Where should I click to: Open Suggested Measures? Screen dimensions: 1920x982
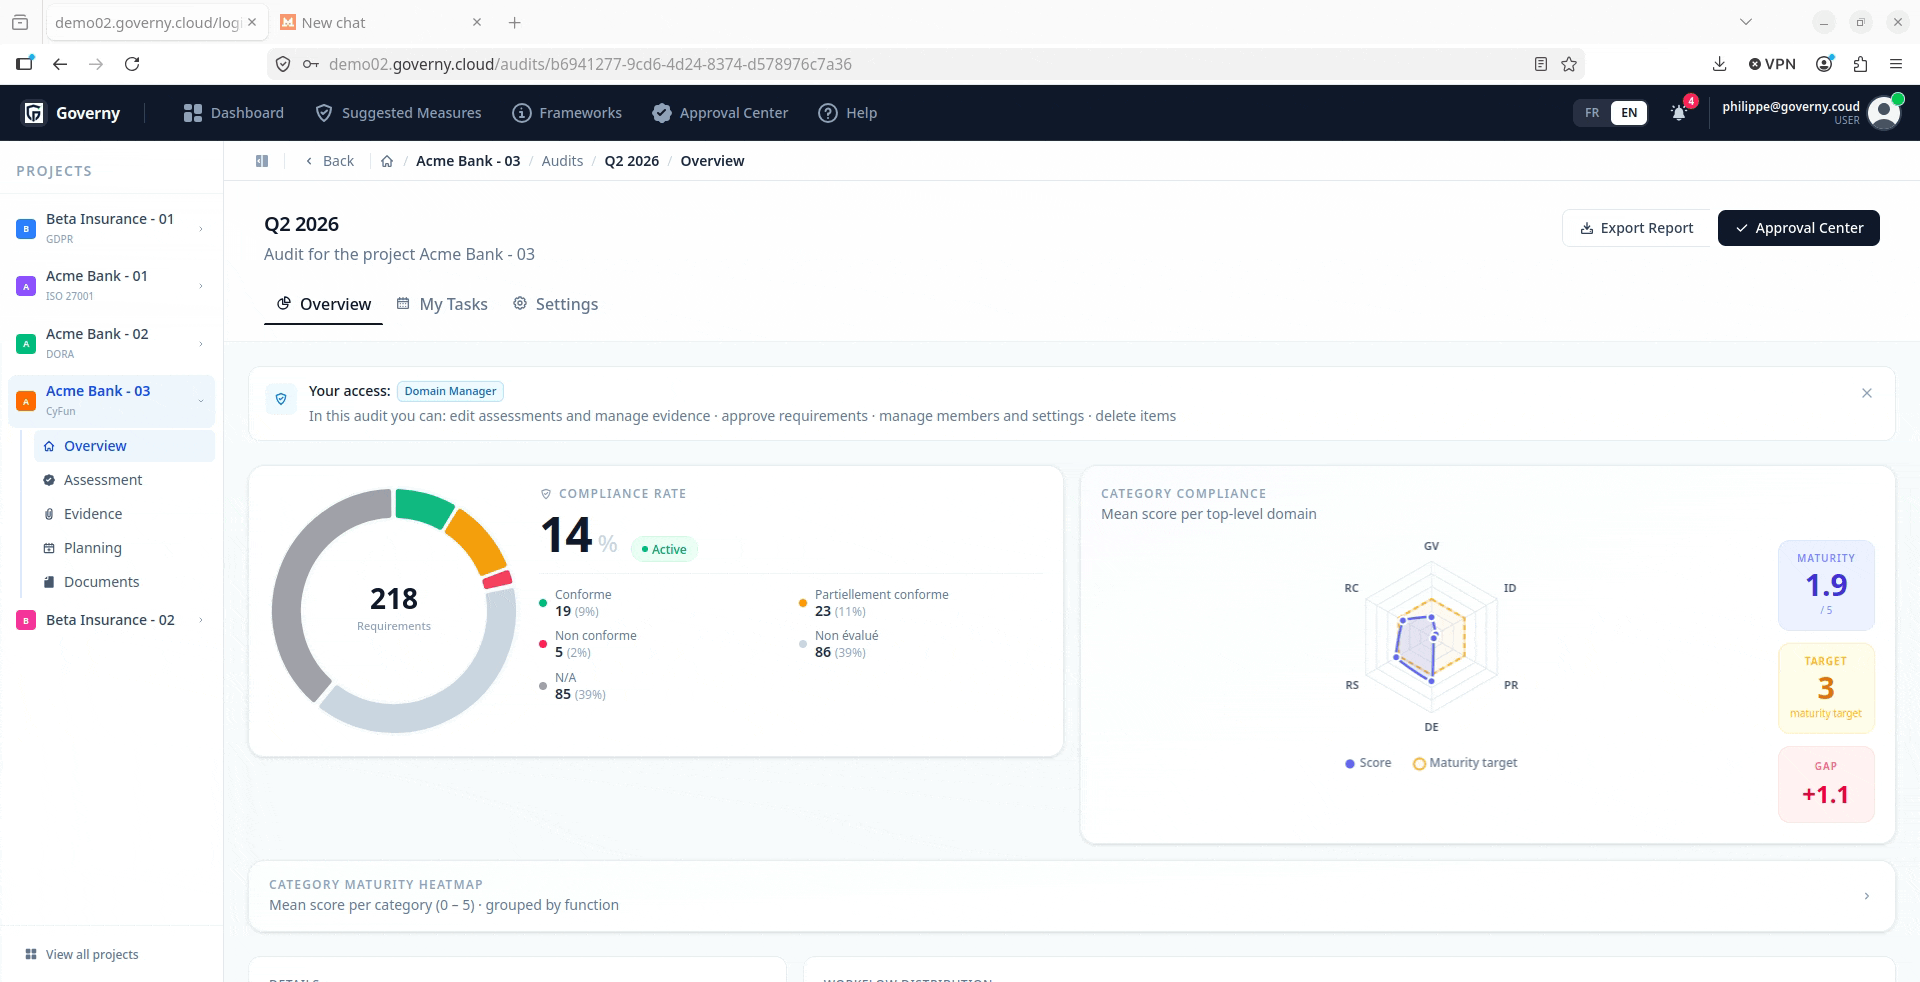tap(398, 113)
